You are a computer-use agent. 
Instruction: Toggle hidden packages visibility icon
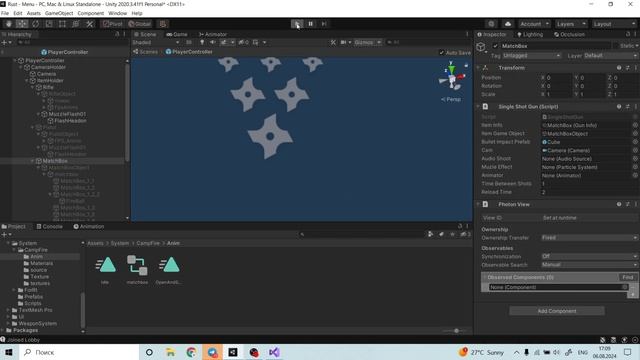click(x=465, y=234)
